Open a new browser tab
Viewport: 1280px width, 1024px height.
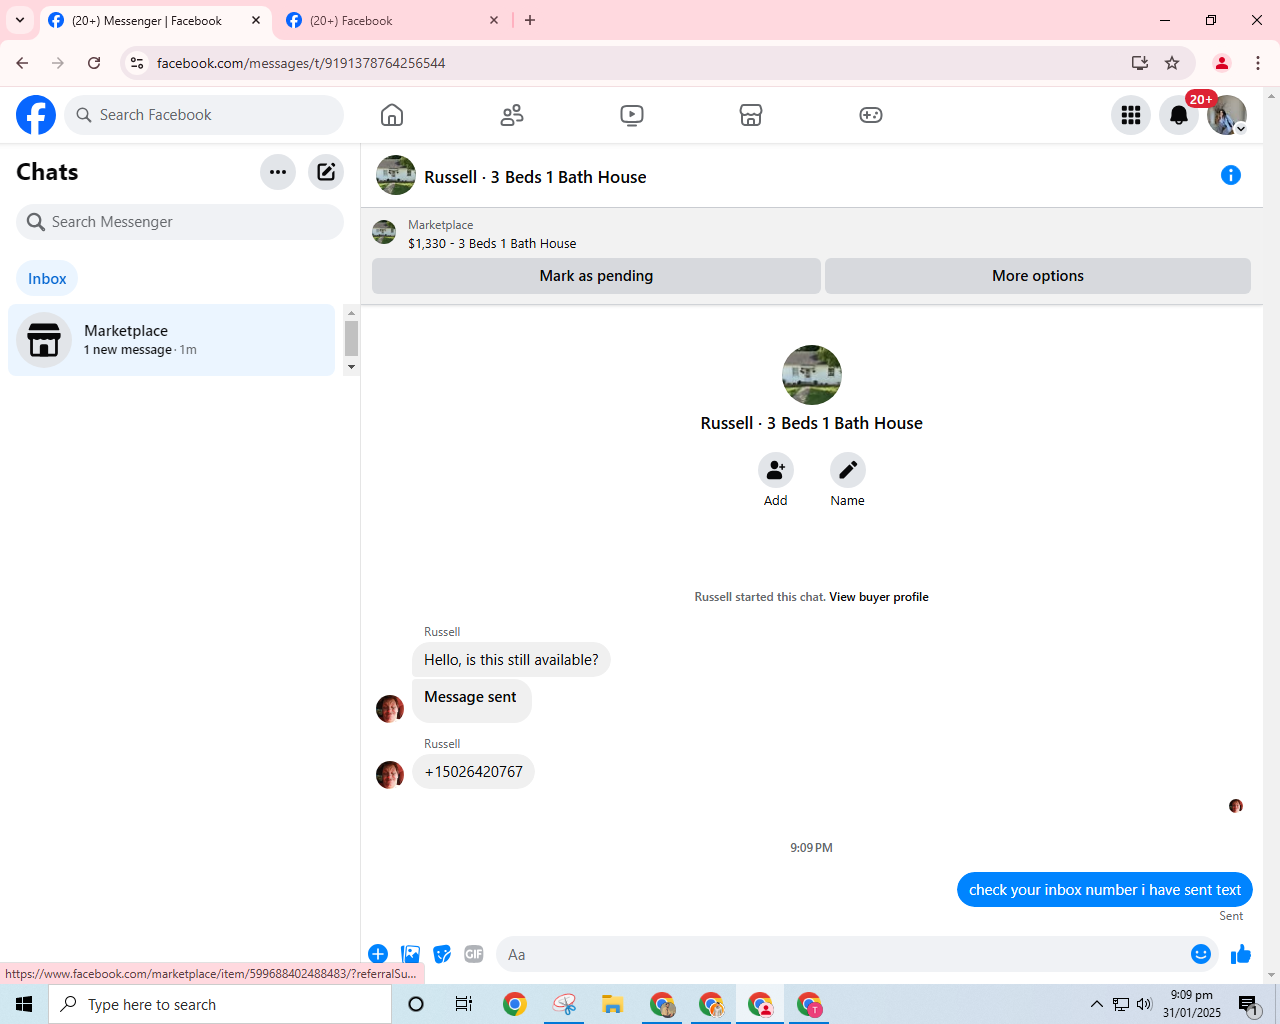530,20
